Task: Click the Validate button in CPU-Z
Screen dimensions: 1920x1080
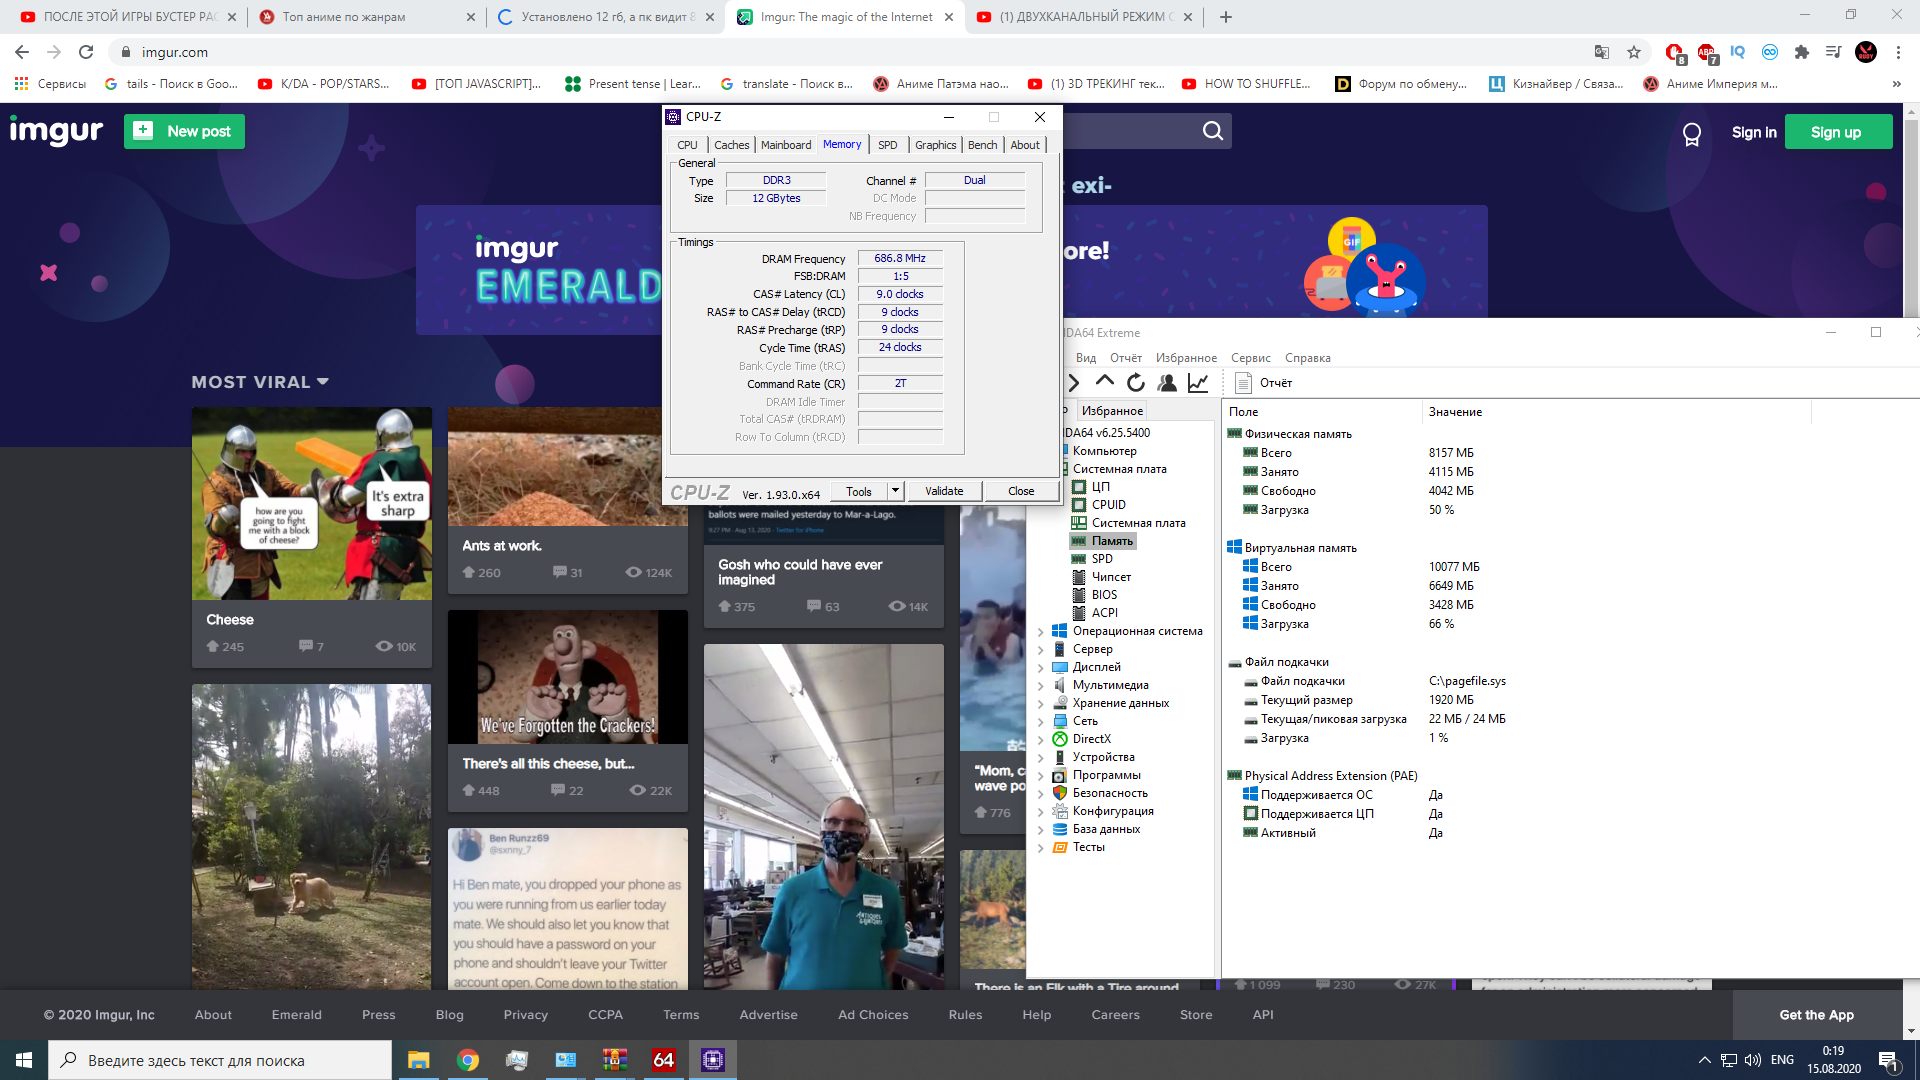Action: point(944,491)
